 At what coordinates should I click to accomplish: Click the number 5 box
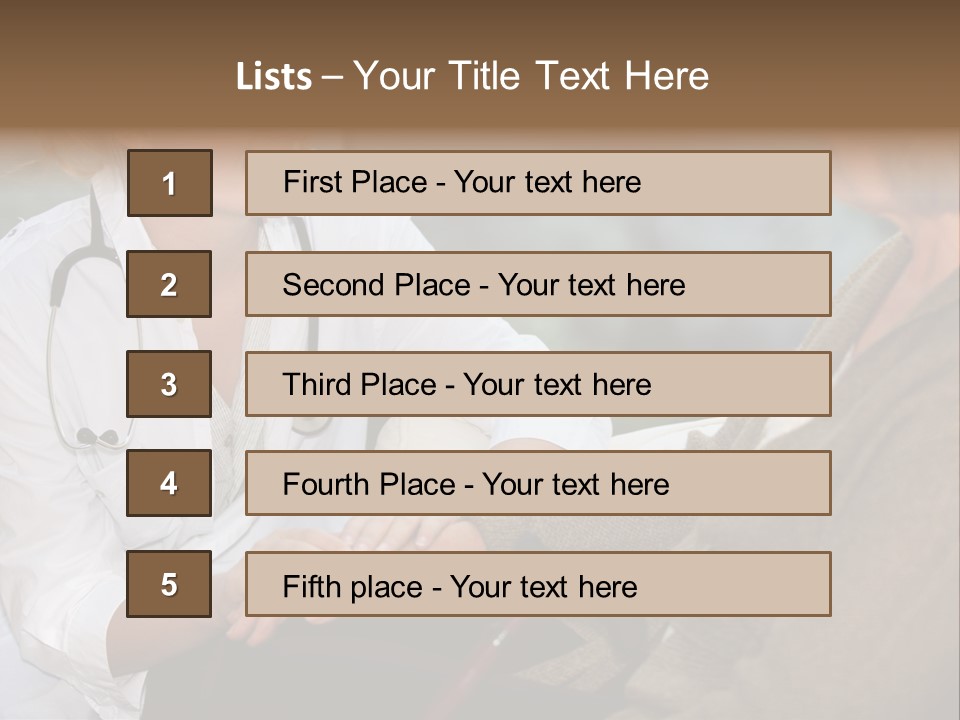tap(169, 584)
